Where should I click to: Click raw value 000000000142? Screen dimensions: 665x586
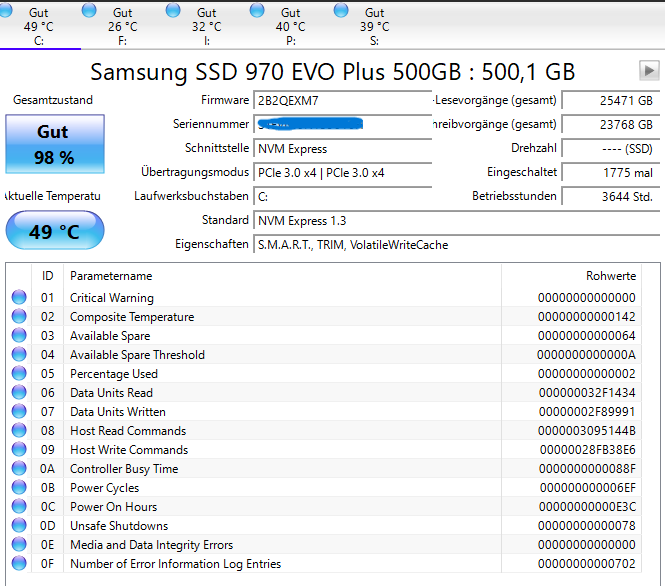coord(587,317)
